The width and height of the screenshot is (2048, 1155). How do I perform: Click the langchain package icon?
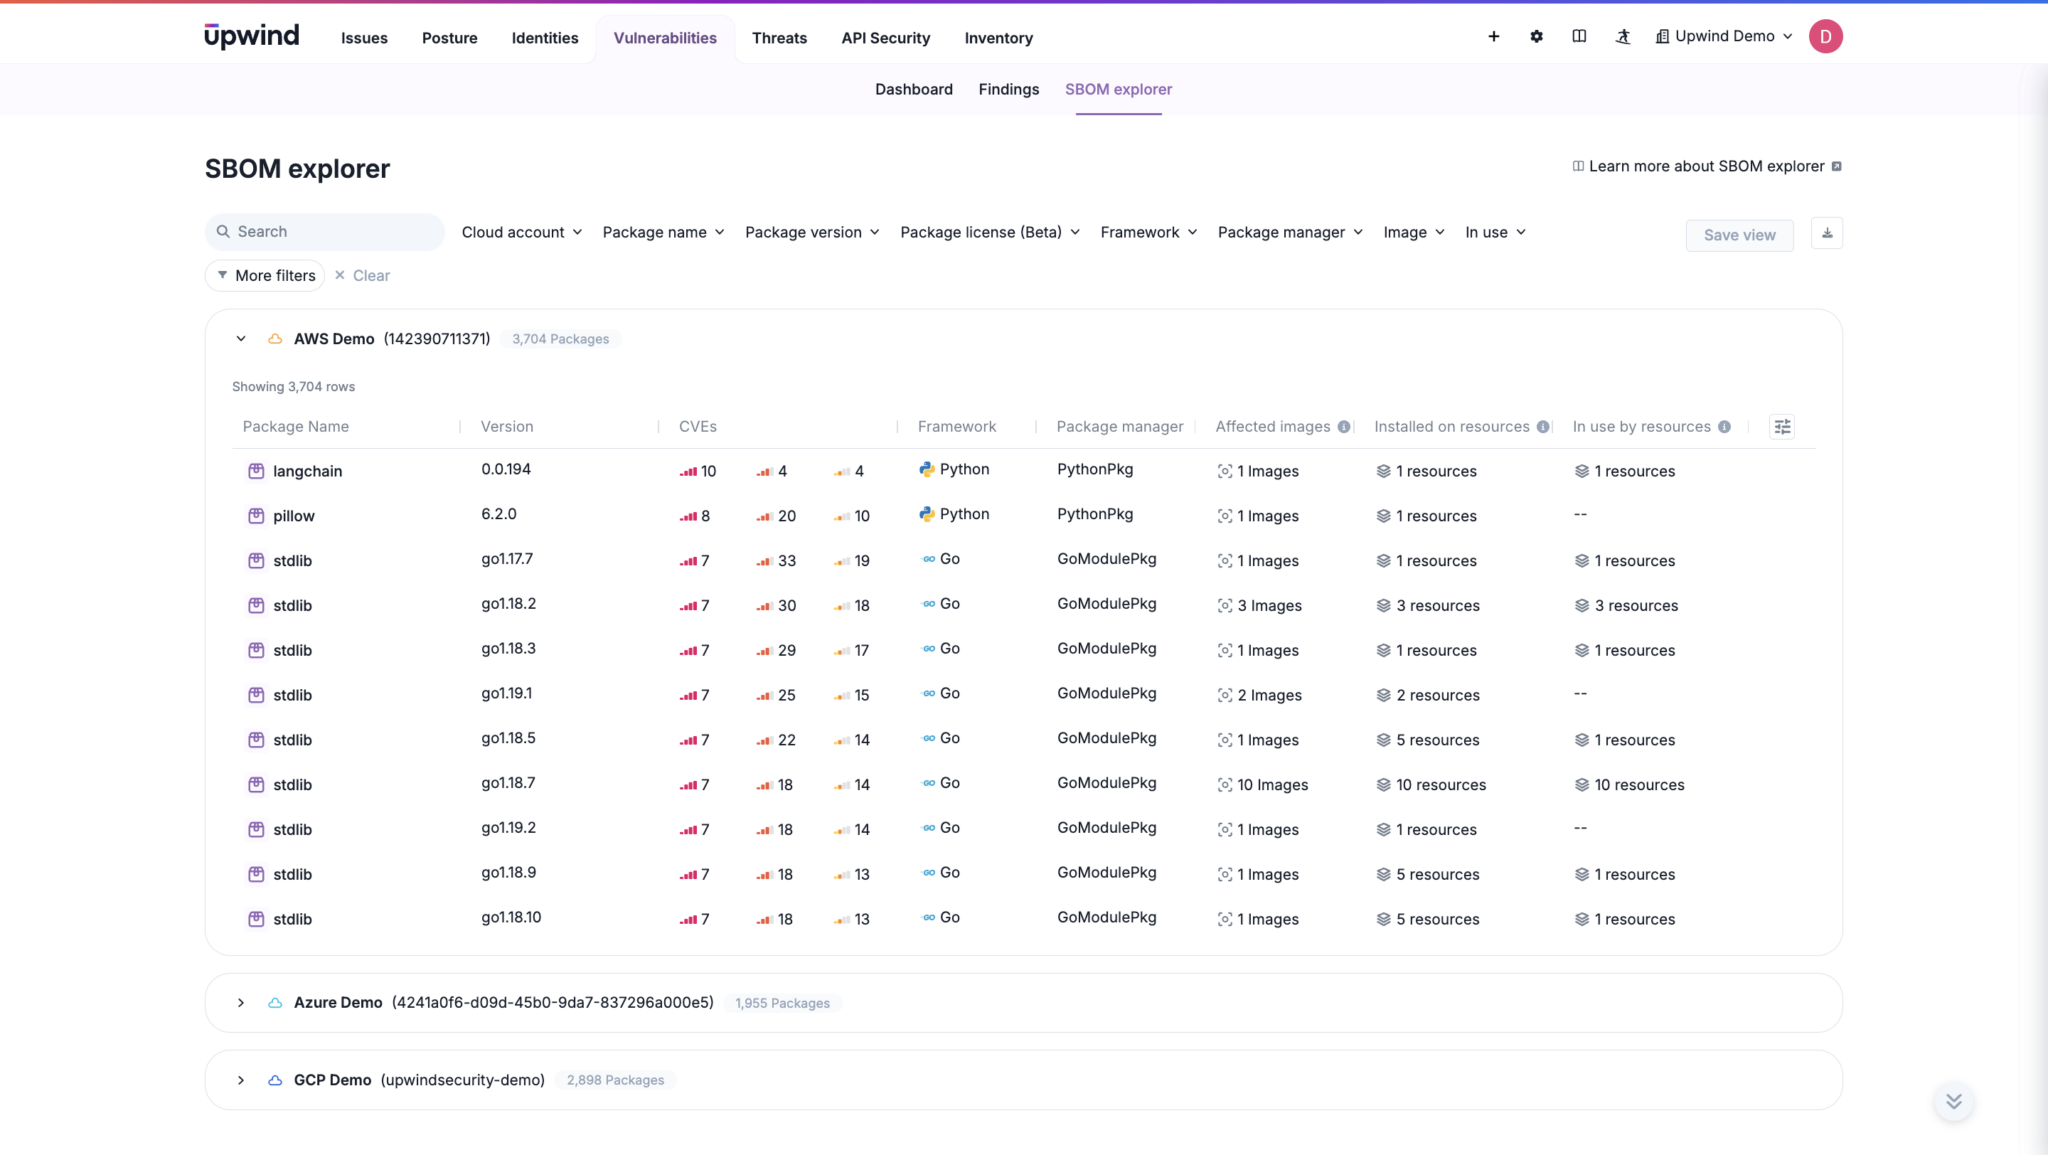pos(256,470)
